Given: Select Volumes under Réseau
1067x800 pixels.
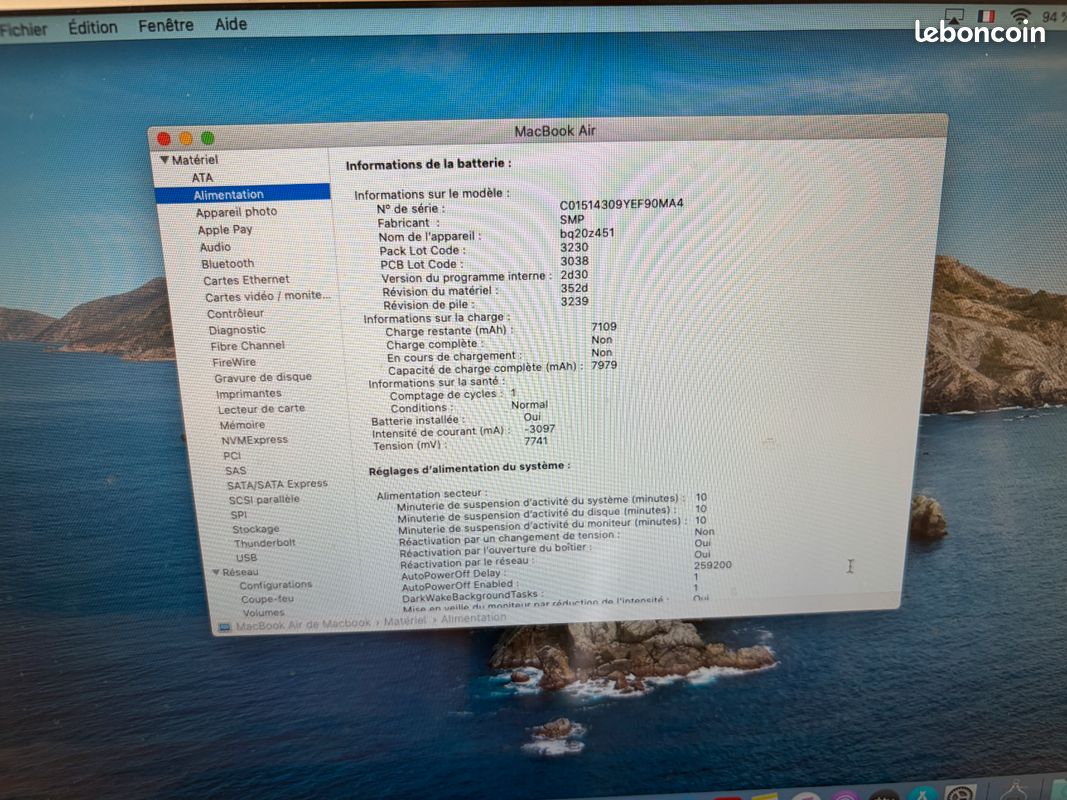Looking at the screenshot, I should pos(263,613).
